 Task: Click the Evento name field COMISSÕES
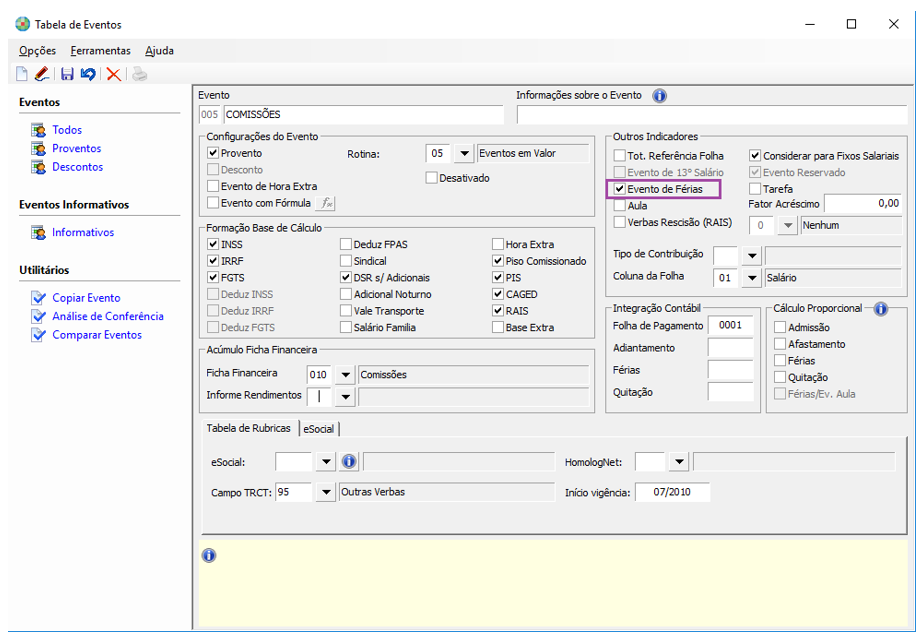[363, 114]
